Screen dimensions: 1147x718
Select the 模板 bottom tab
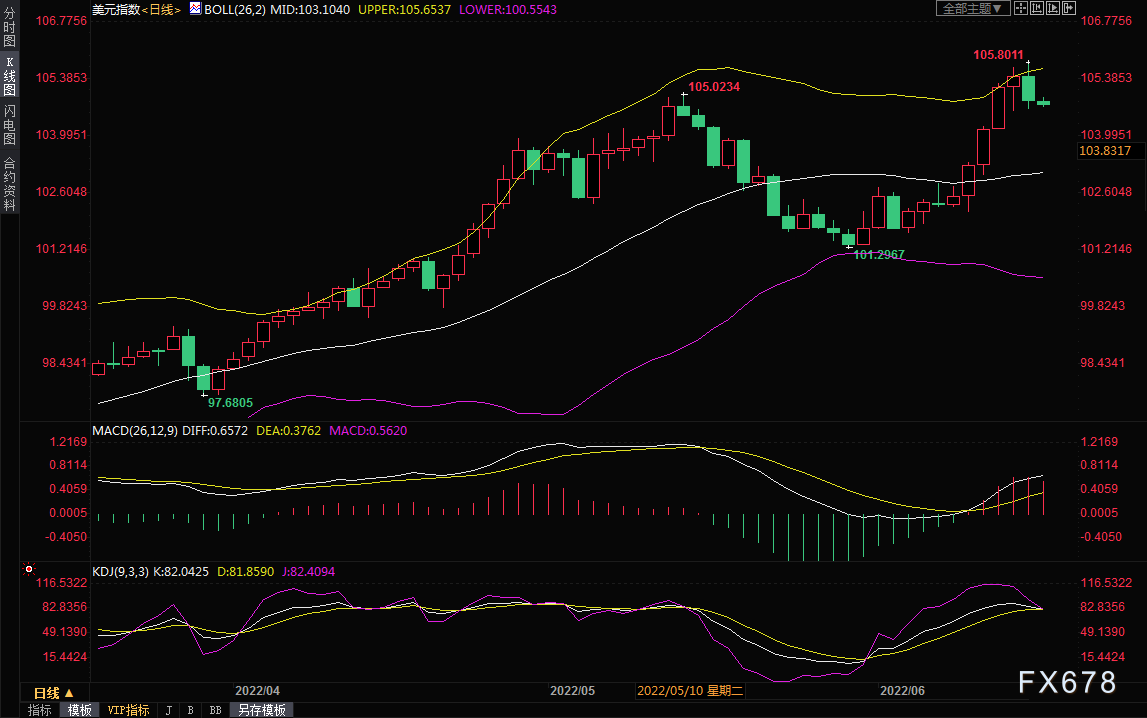coord(80,710)
